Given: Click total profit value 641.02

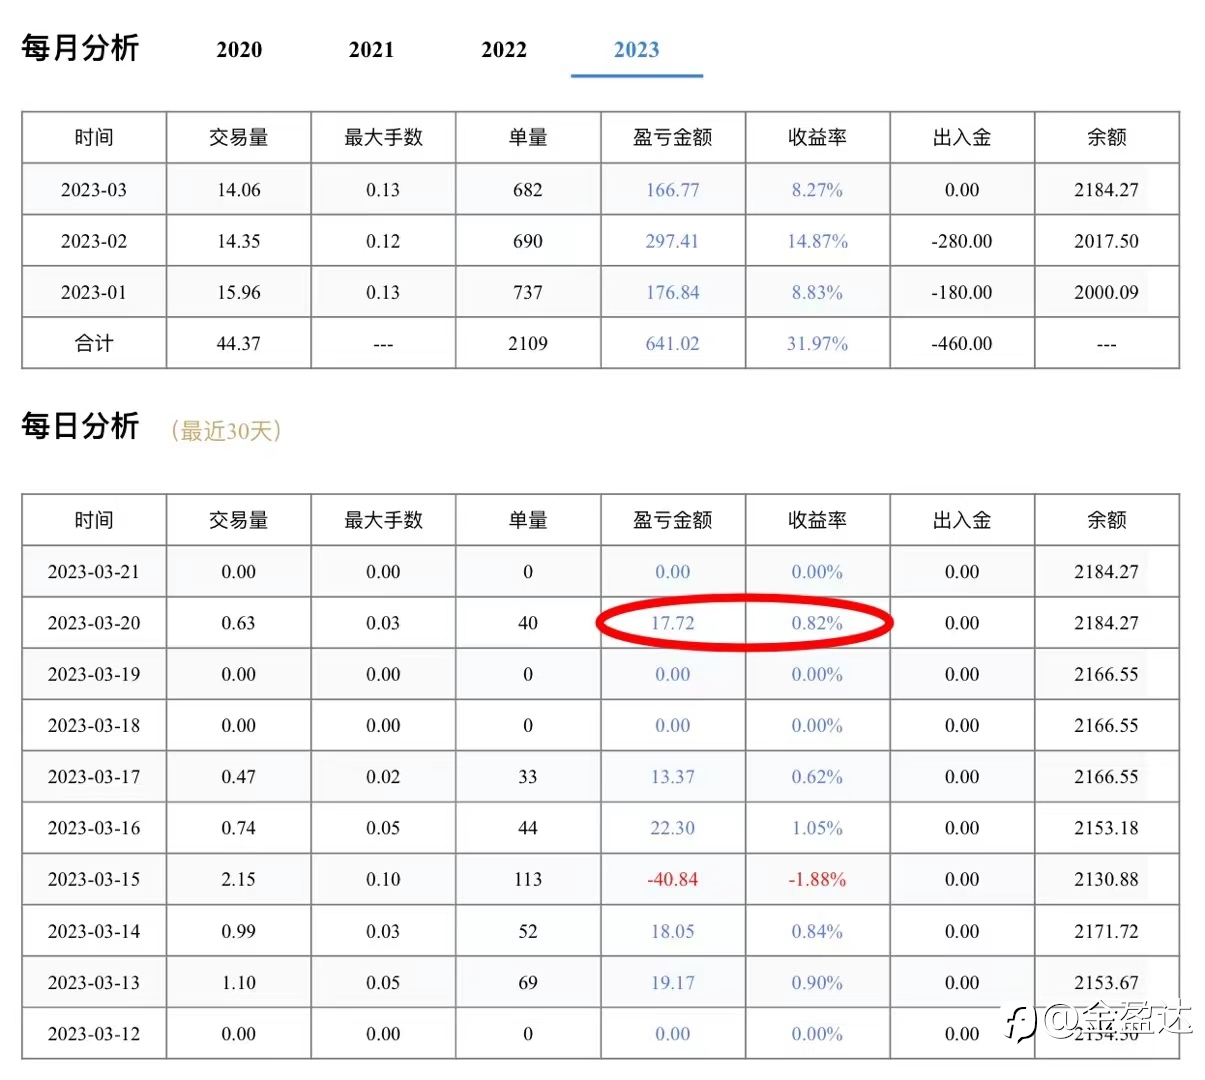Looking at the screenshot, I should (673, 344).
